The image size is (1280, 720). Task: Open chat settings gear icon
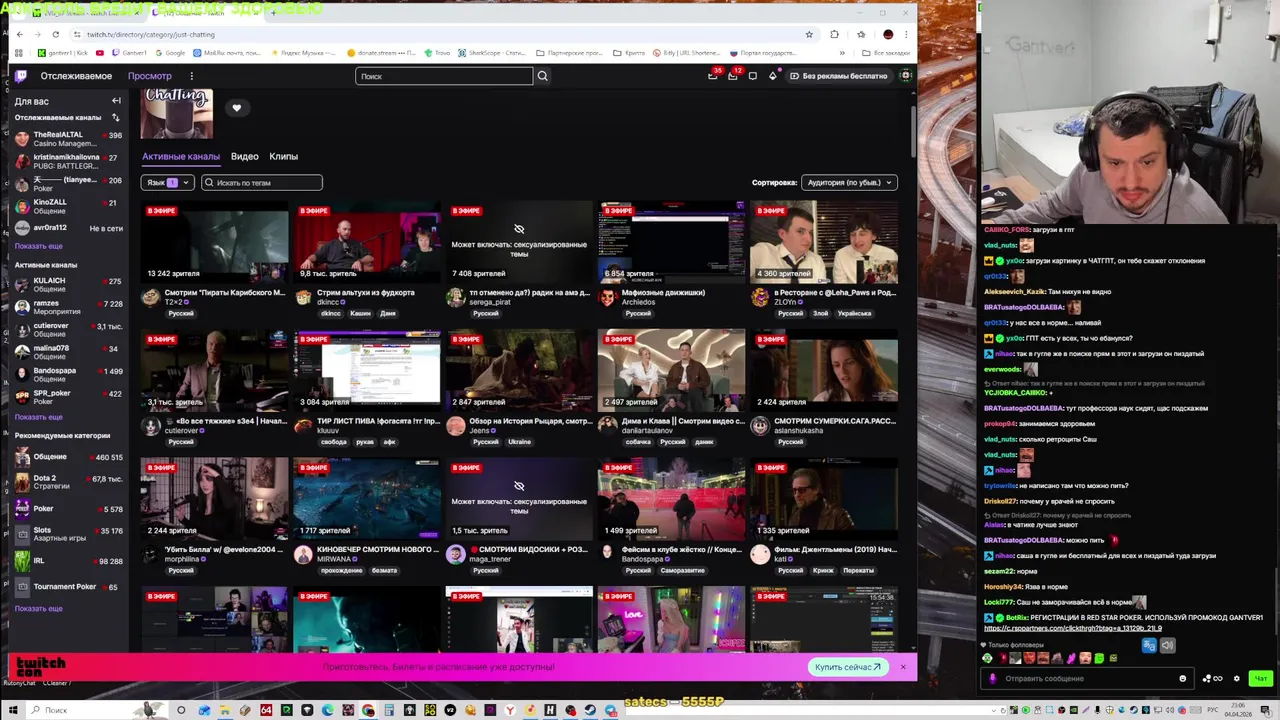1237,678
